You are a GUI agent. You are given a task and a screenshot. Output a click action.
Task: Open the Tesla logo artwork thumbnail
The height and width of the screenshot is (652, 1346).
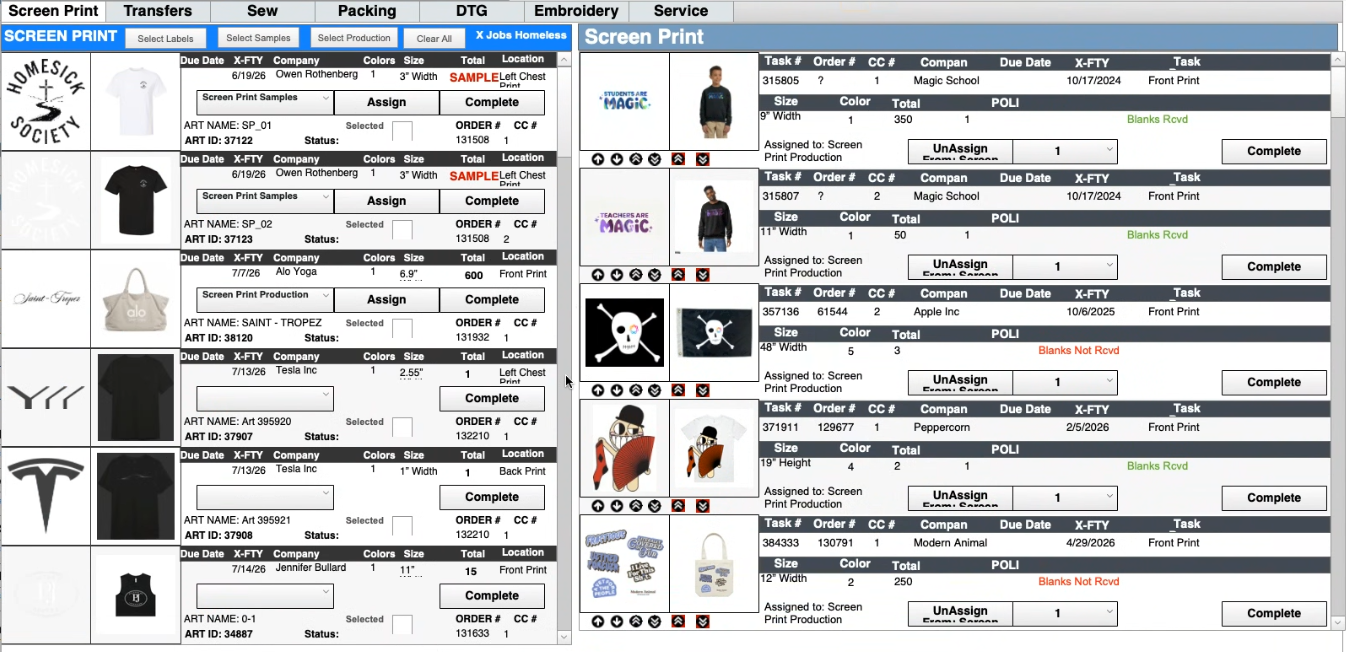click(x=45, y=497)
